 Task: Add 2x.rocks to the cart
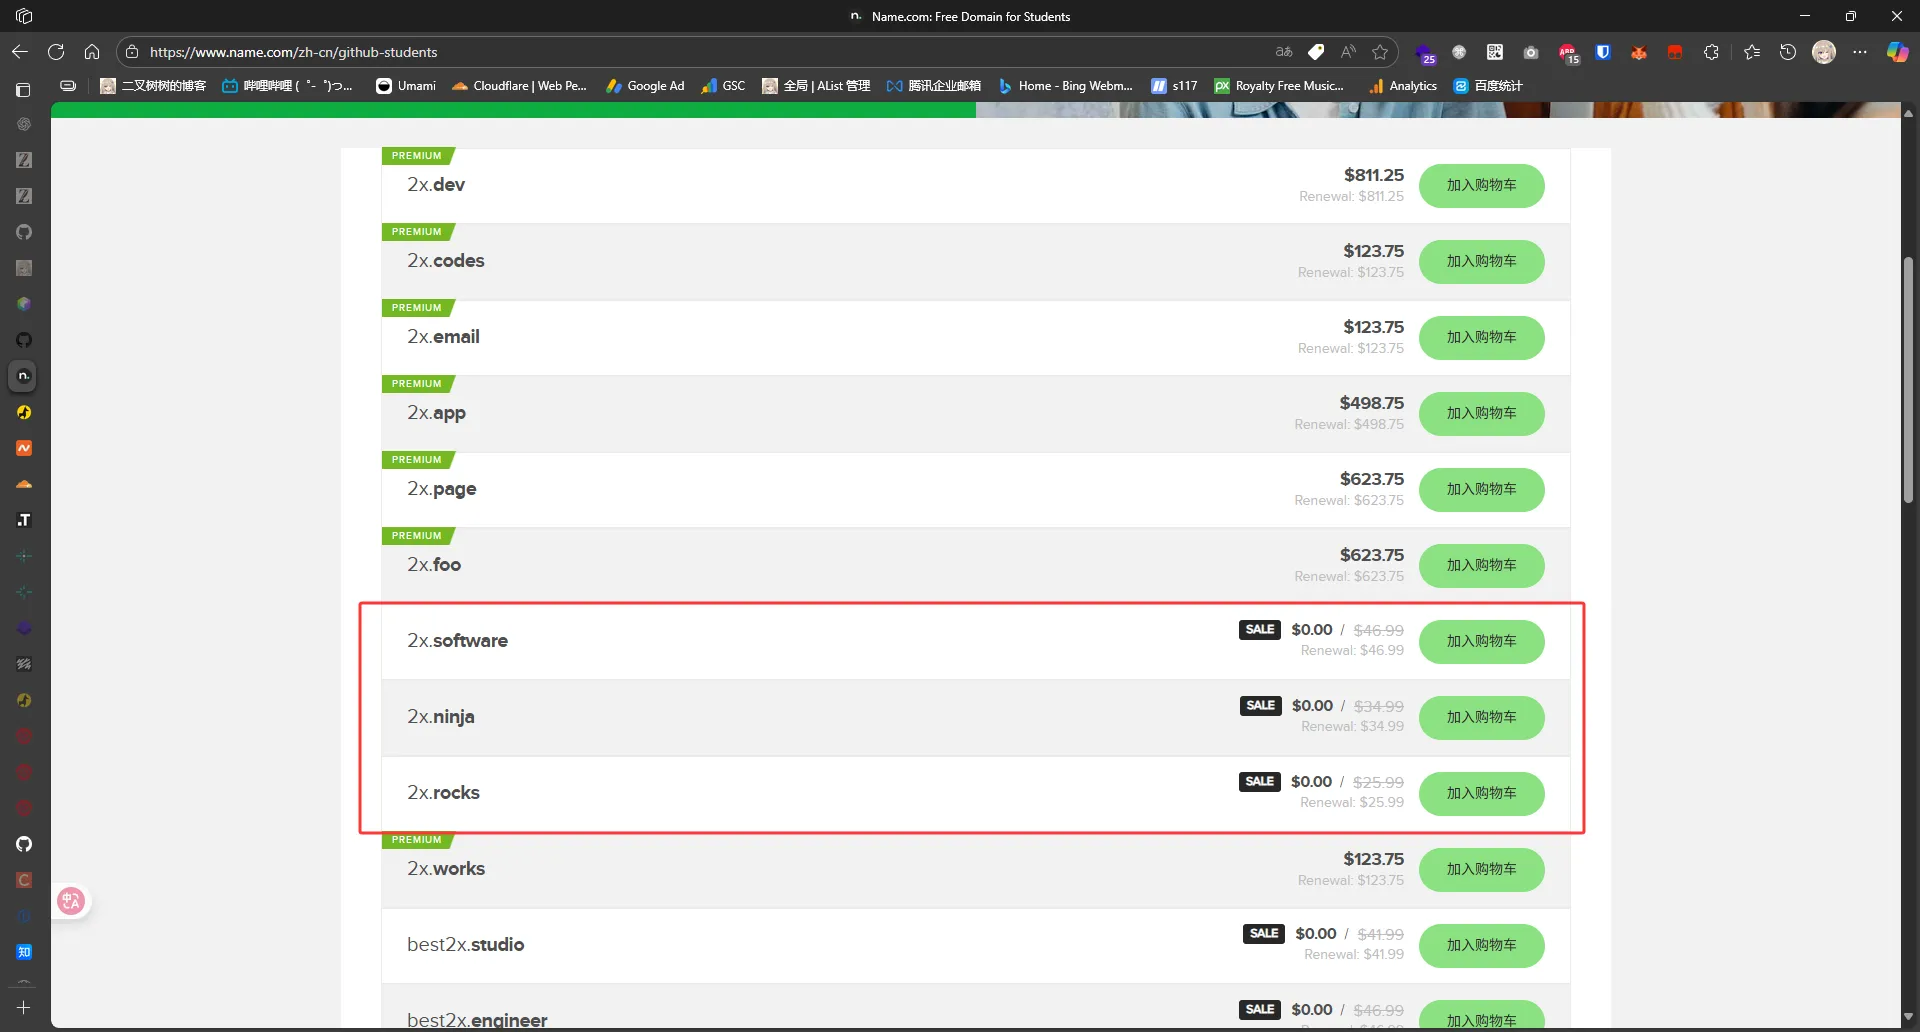click(x=1481, y=793)
